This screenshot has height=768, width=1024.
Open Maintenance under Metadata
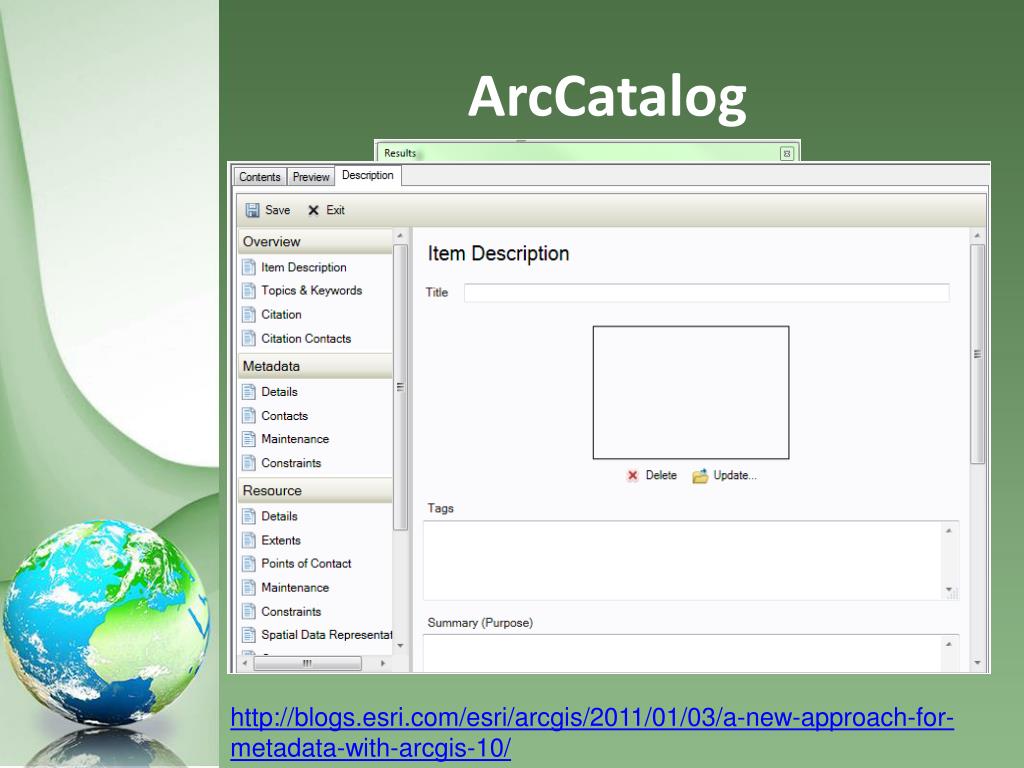click(x=295, y=439)
